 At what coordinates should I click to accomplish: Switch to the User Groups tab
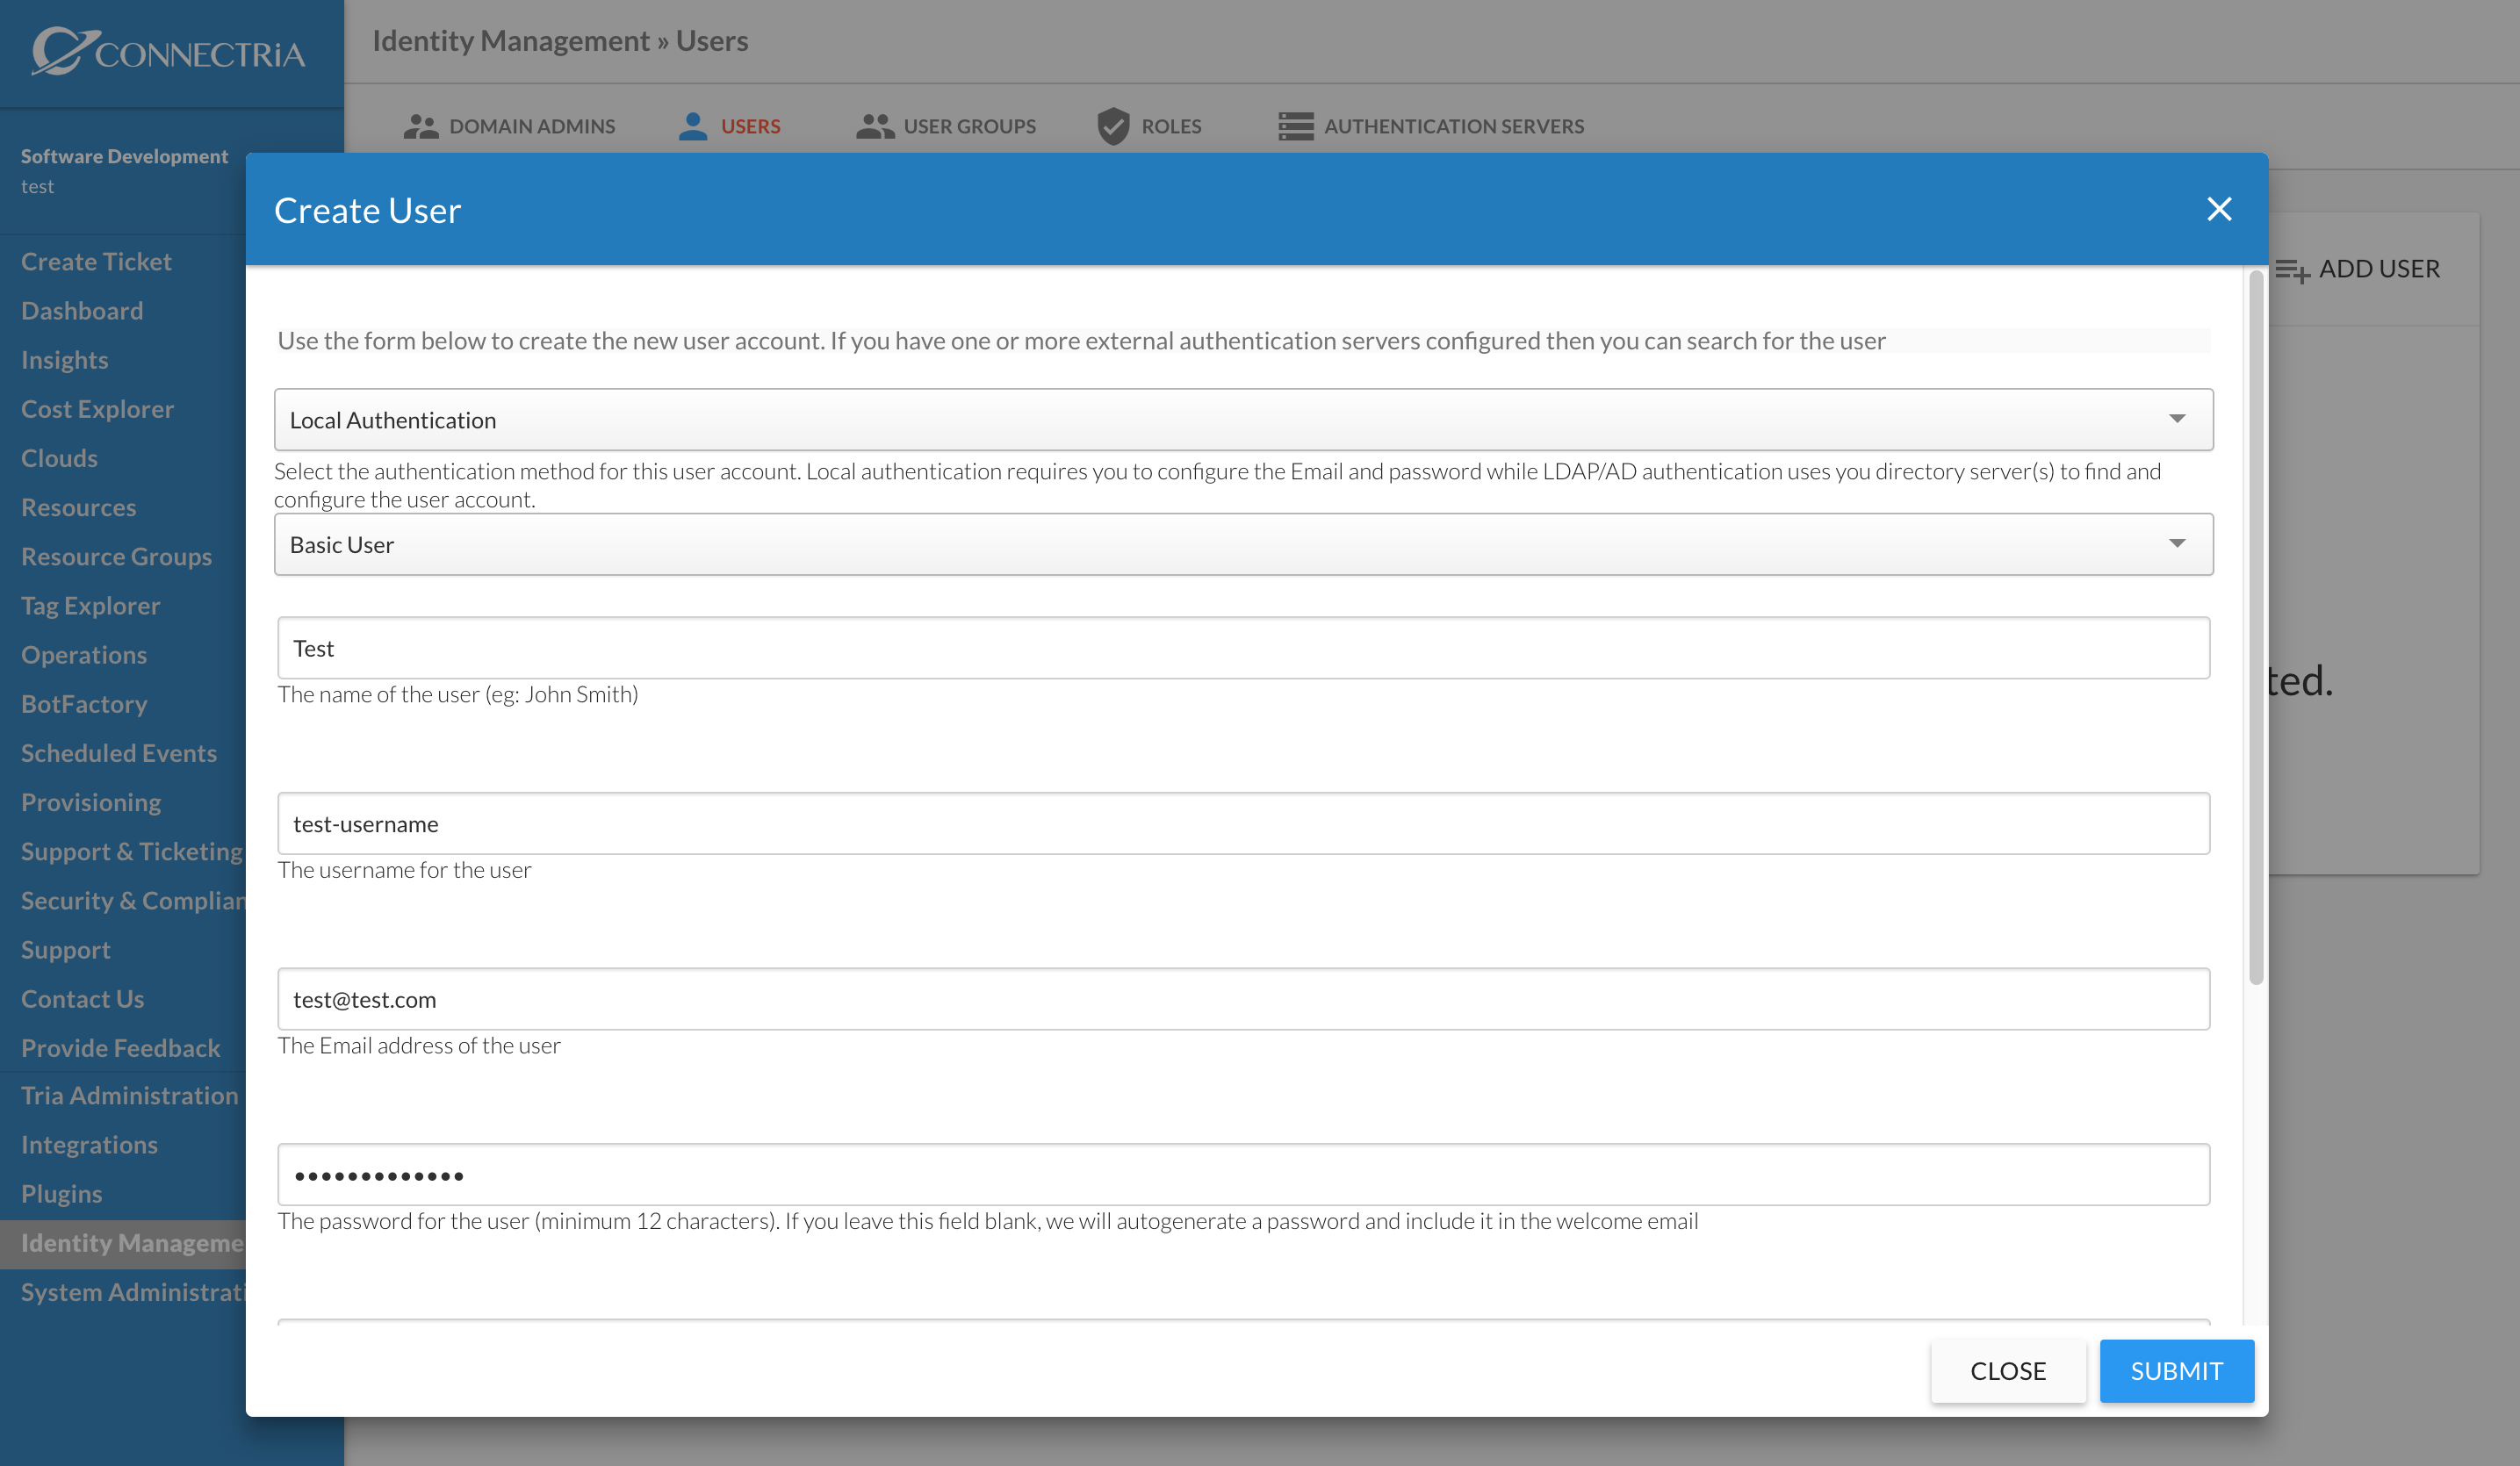pyautogui.click(x=946, y=126)
